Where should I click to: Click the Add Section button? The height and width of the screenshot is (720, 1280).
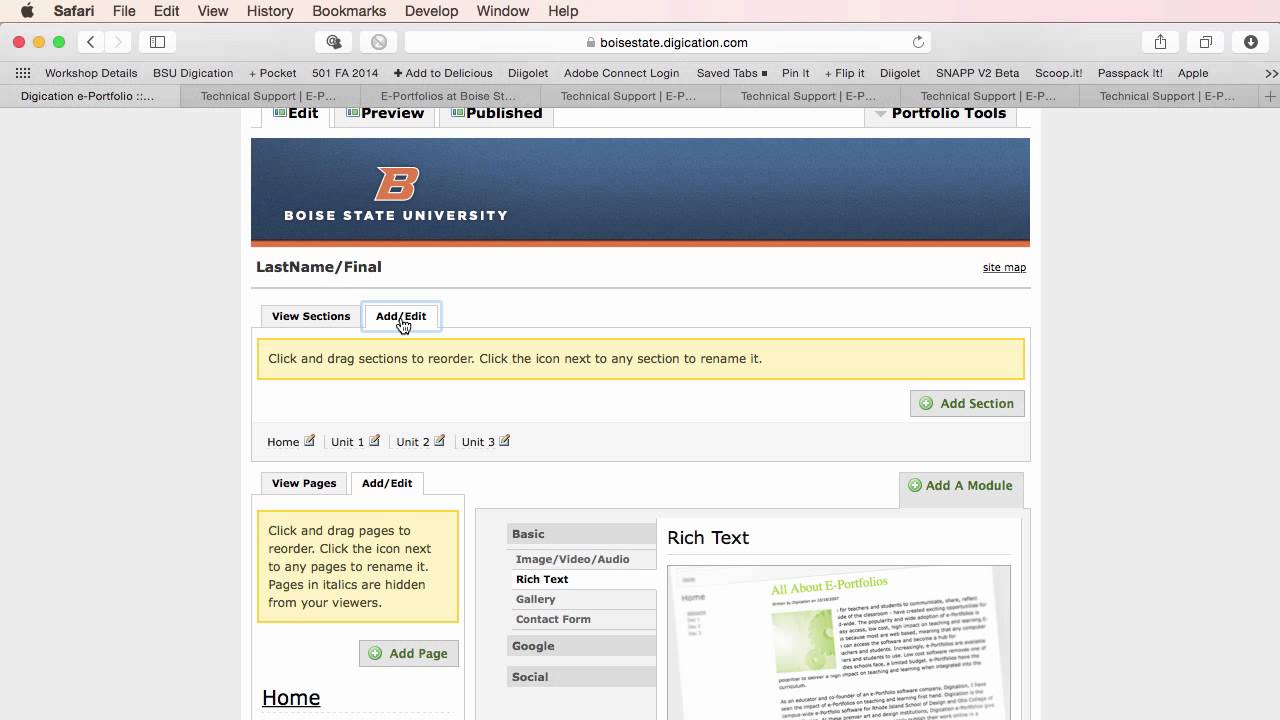point(967,403)
